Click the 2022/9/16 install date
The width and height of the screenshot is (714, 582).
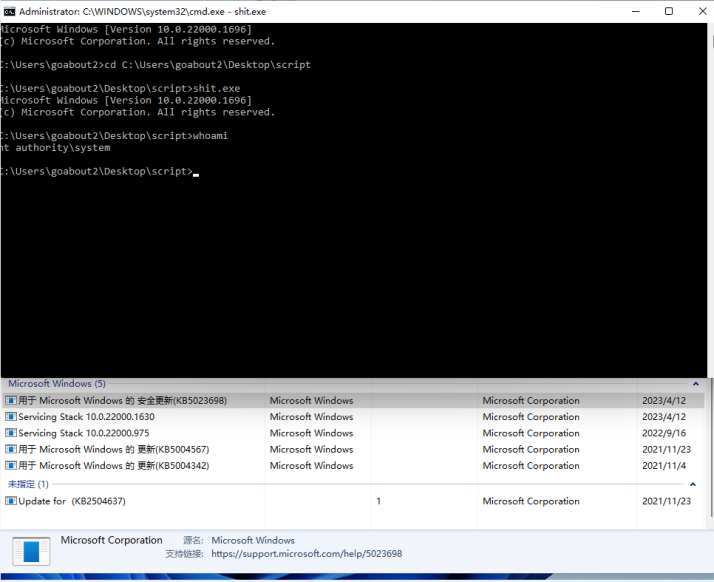pos(664,433)
